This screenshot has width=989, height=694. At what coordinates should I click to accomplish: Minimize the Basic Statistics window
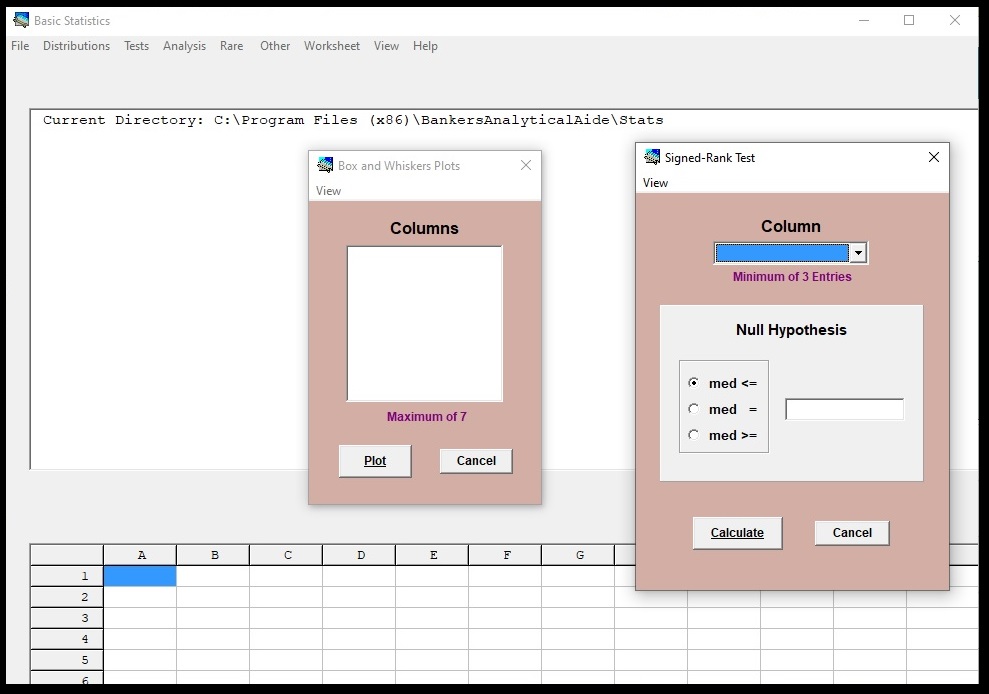864,20
